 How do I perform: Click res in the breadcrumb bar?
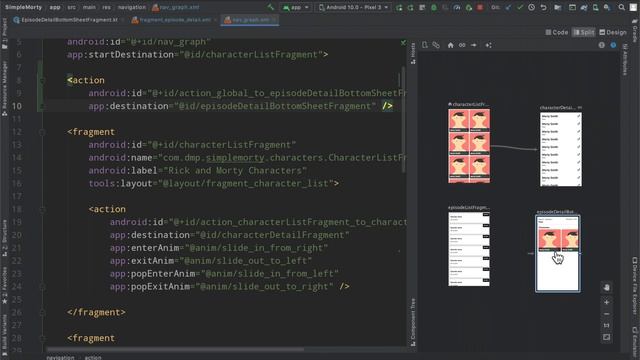[x=107, y=7]
